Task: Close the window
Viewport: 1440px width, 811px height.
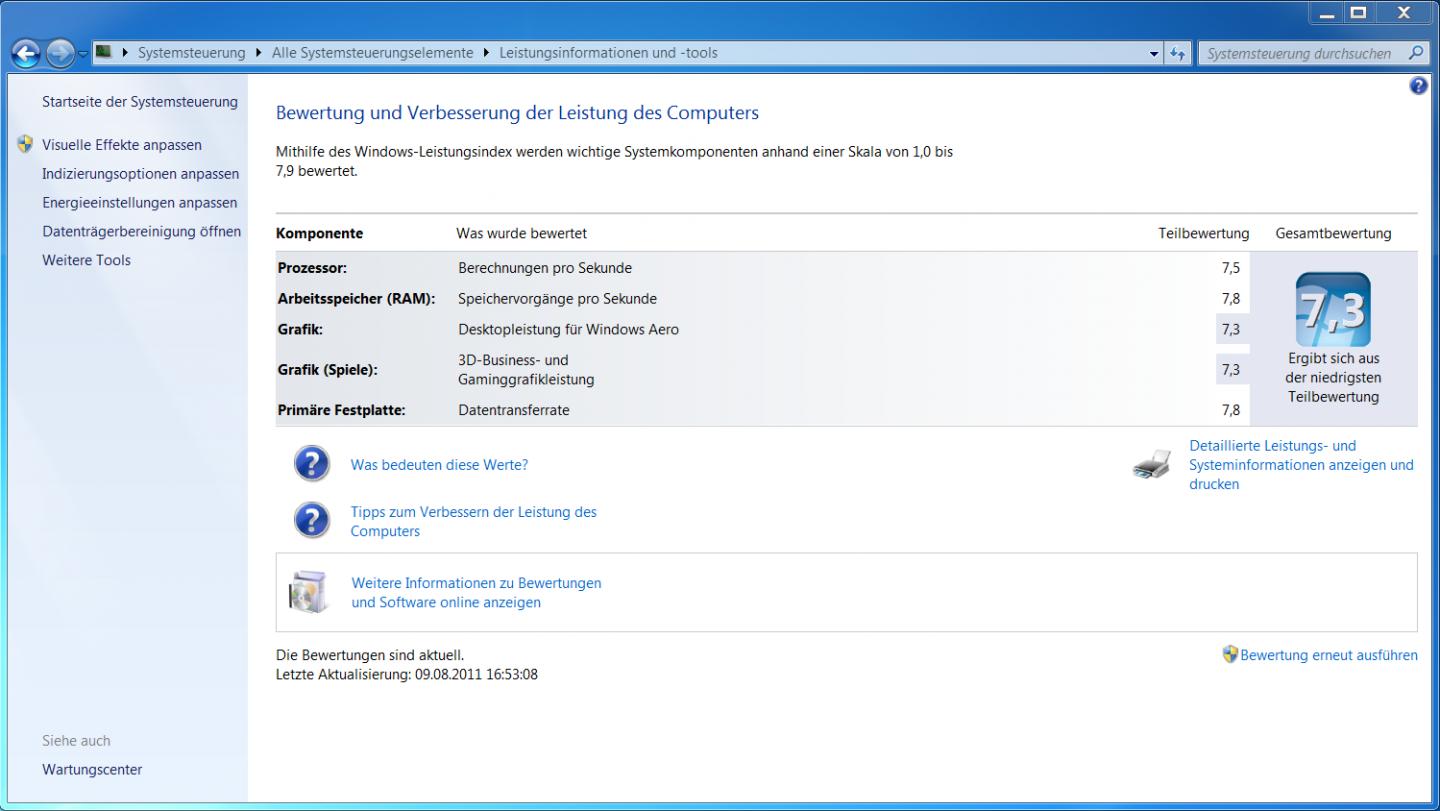Action: tap(1403, 13)
